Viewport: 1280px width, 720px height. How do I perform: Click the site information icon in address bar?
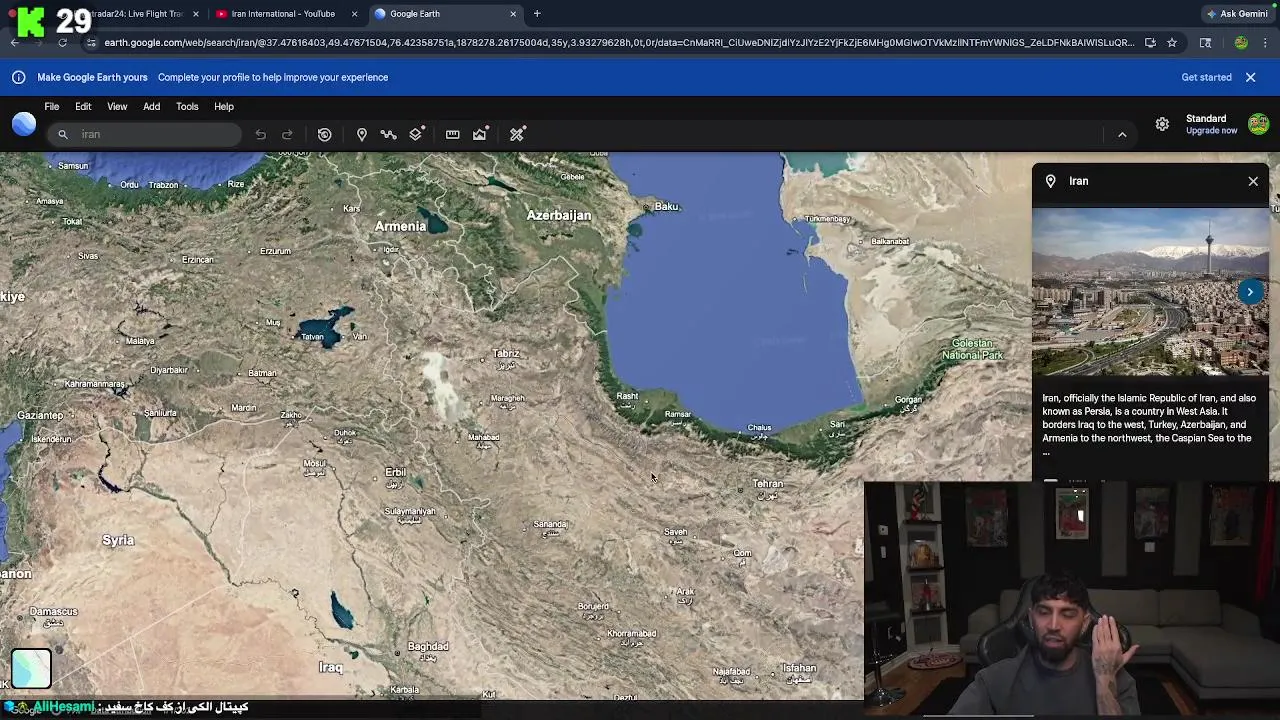click(x=92, y=43)
